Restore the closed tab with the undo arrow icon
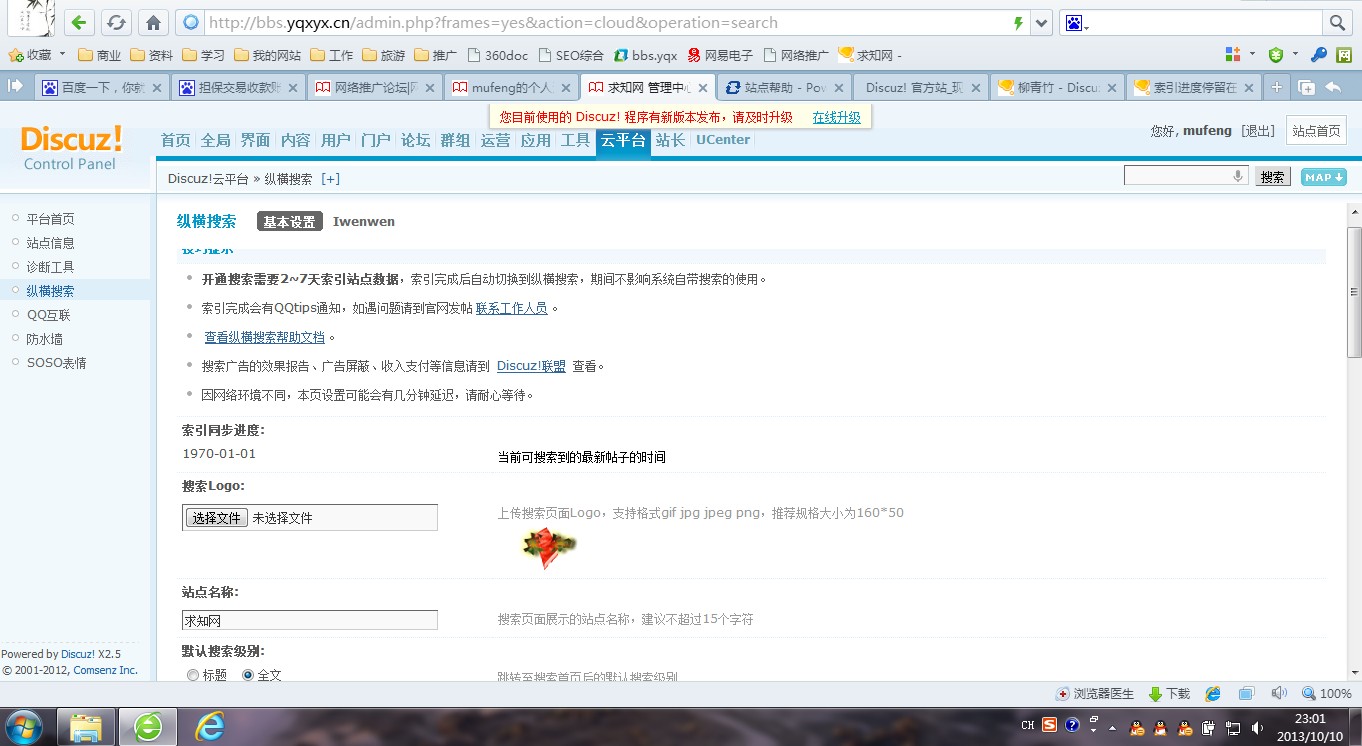This screenshot has width=1362, height=746. [1333, 88]
